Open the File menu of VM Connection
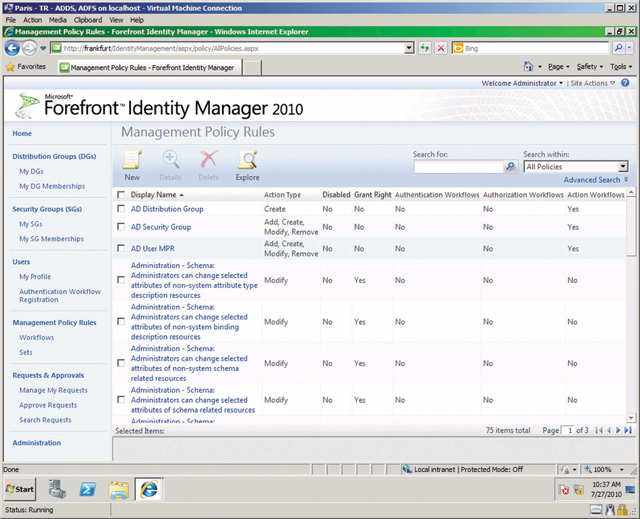The height and width of the screenshot is (519, 640). (11, 20)
